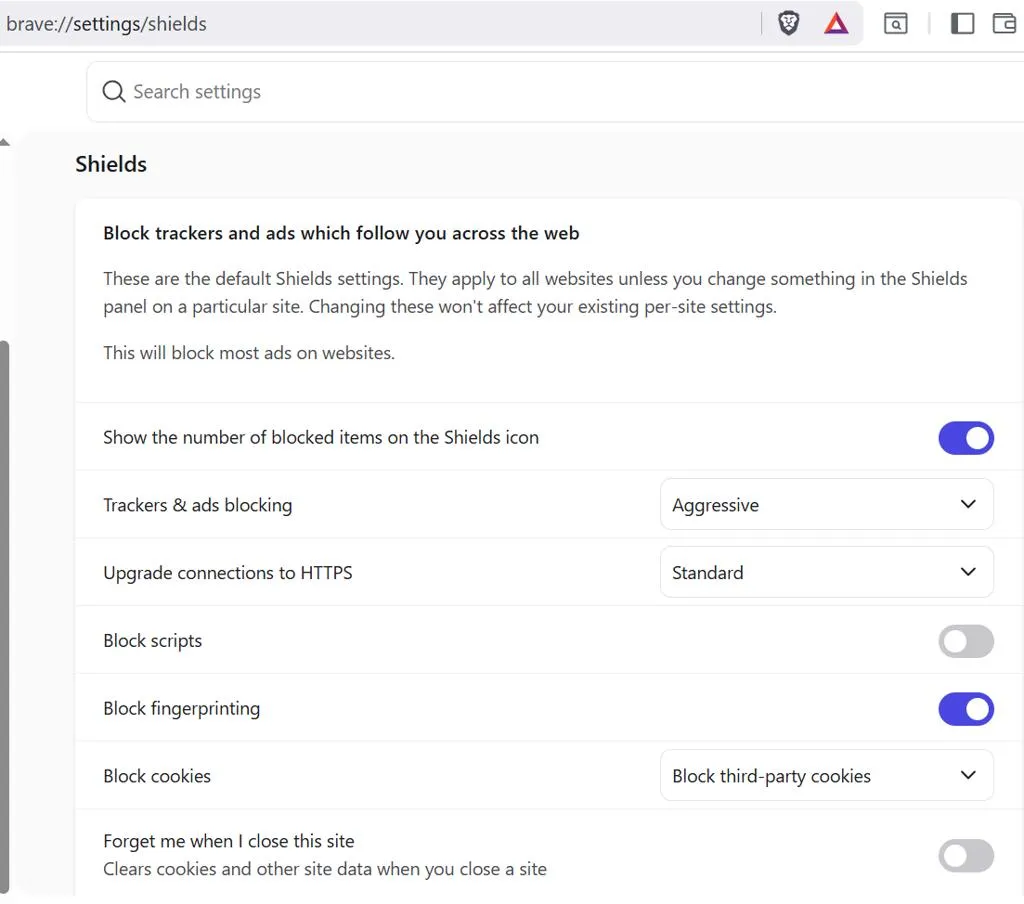Viewport: 1024px width, 904px height.
Task: Open the Brave Shields lion icon
Action: click(788, 24)
